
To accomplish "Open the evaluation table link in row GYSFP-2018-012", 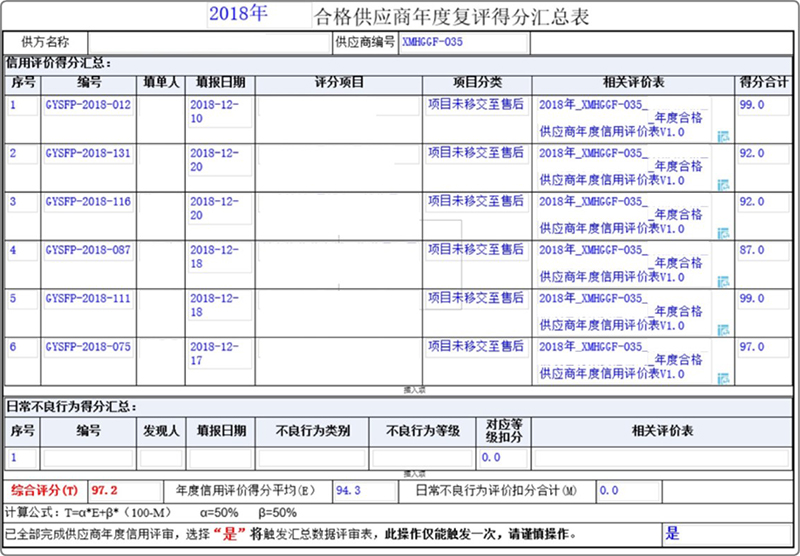I will (x=623, y=118).
